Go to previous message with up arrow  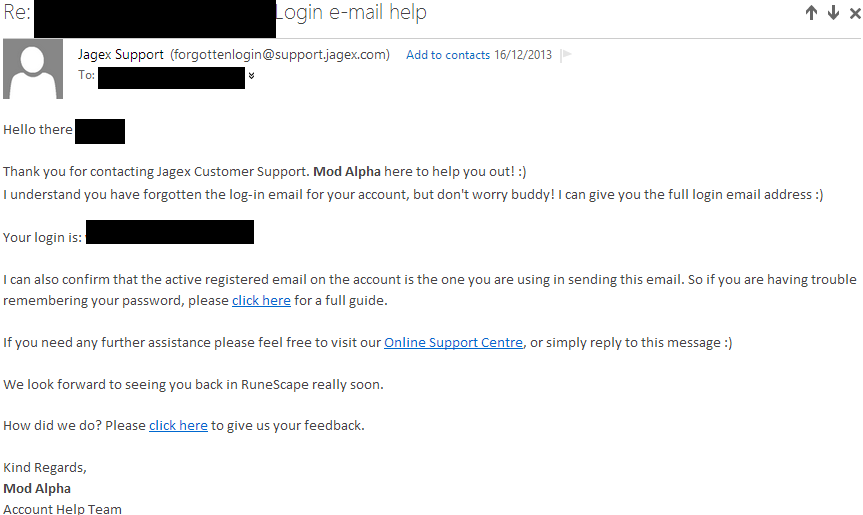[811, 13]
